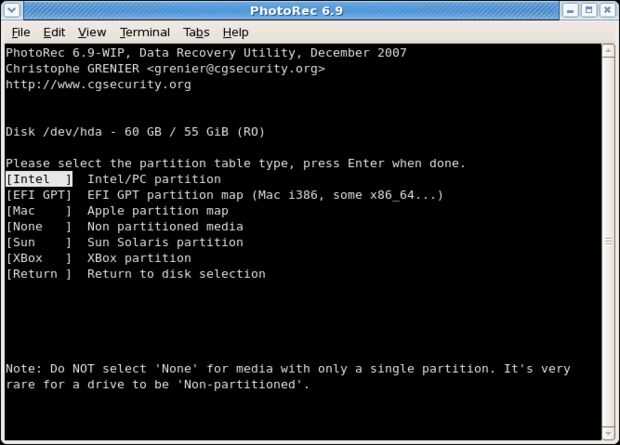Viewport: 620px width, 445px height.
Task: Open the Help menu
Action: (x=235, y=32)
